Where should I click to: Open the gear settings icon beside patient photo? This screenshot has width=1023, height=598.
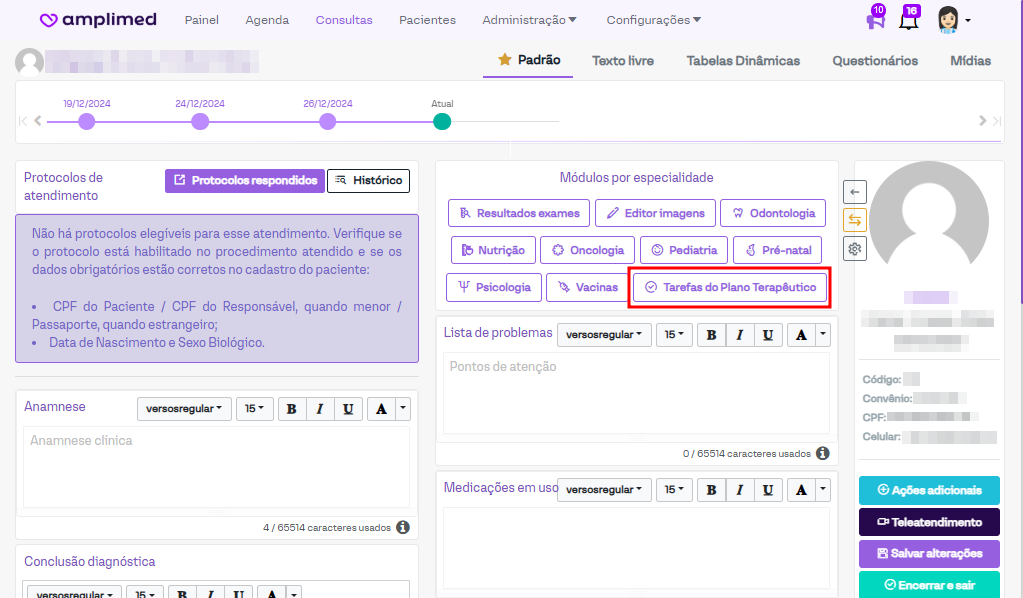coord(855,250)
